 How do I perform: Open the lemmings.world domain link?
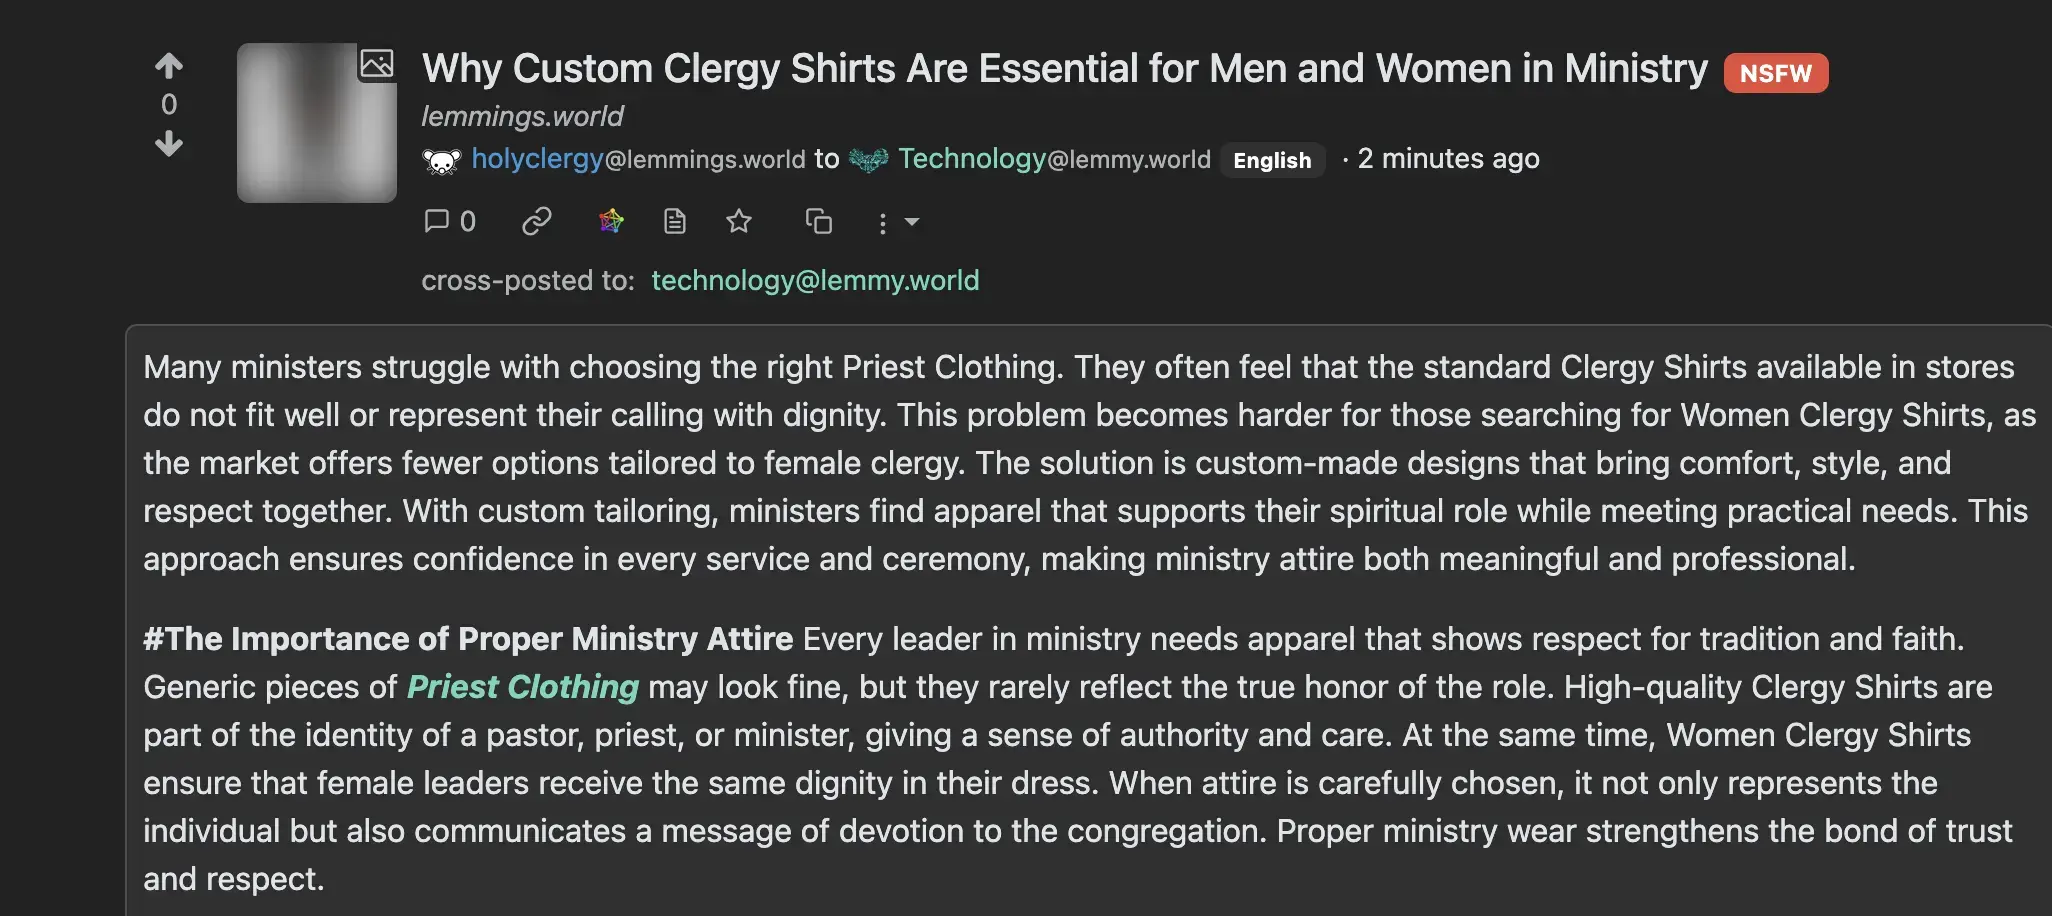click(x=522, y=116)
